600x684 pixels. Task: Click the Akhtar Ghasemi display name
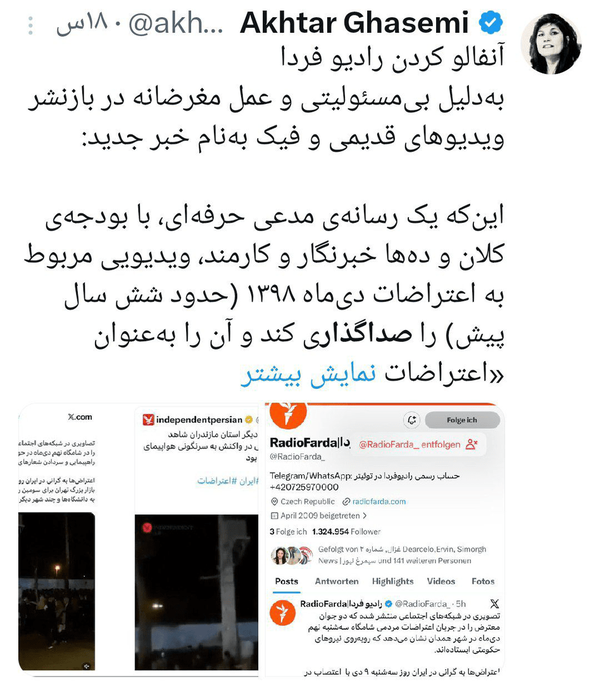(x=354, y=23)
